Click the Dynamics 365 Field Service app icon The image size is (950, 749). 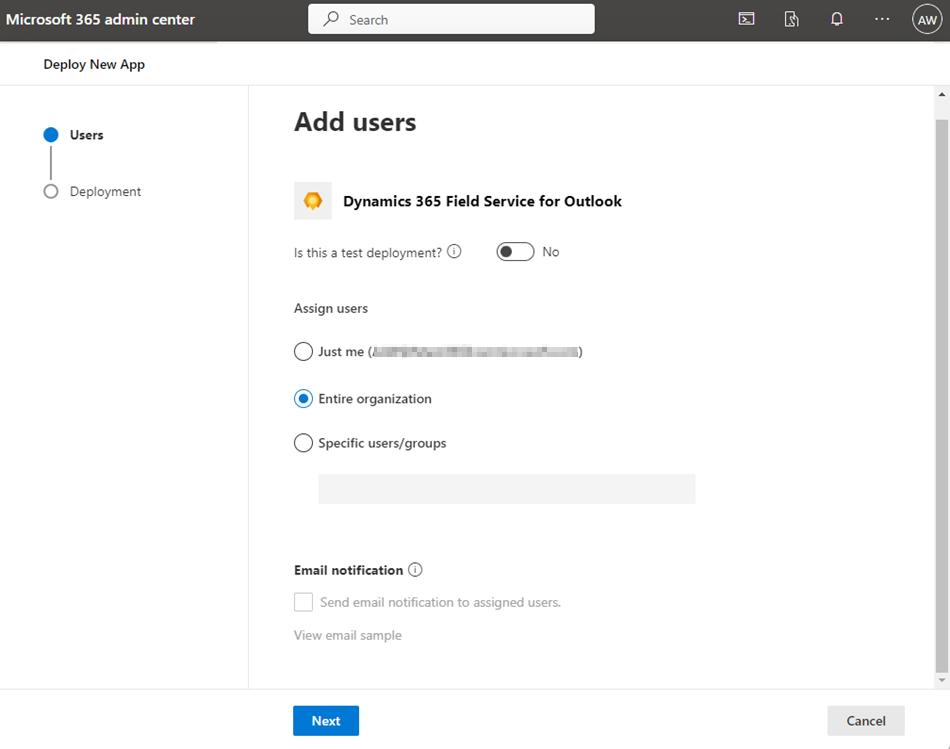coord(313,201)
